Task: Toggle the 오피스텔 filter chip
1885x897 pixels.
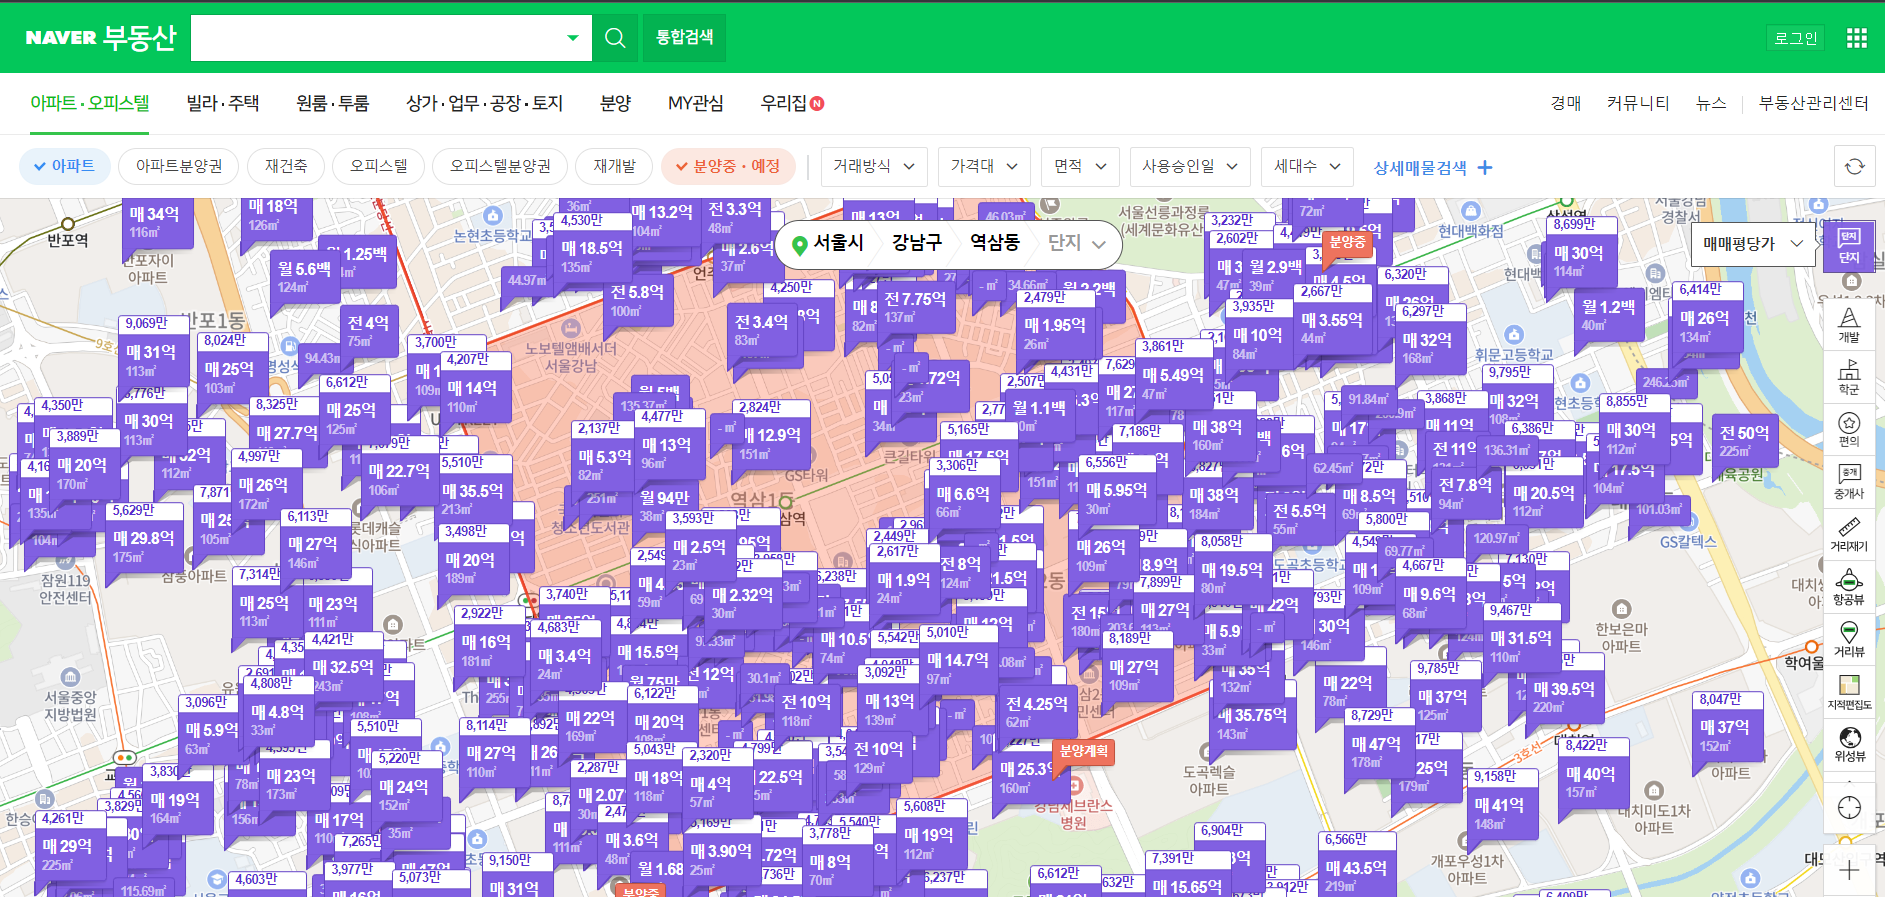Action: click(x=379, y=166)
